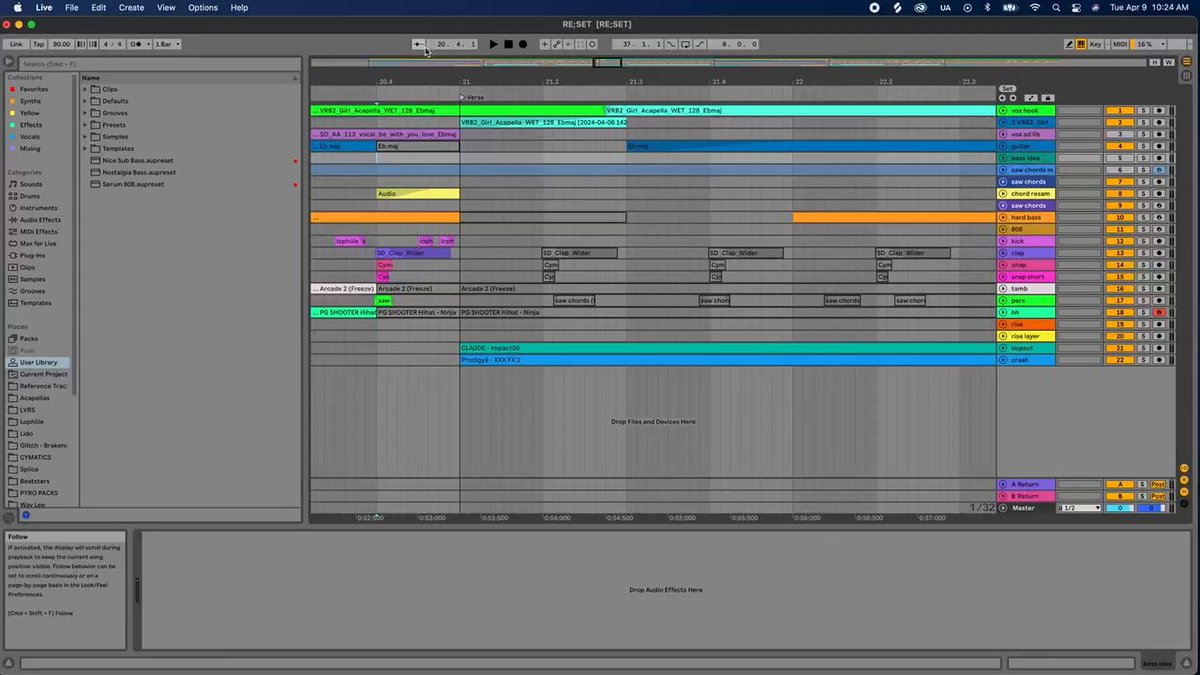Screen dimensions: 1200x675
Task: Open the Options menu
Action: 203,7
